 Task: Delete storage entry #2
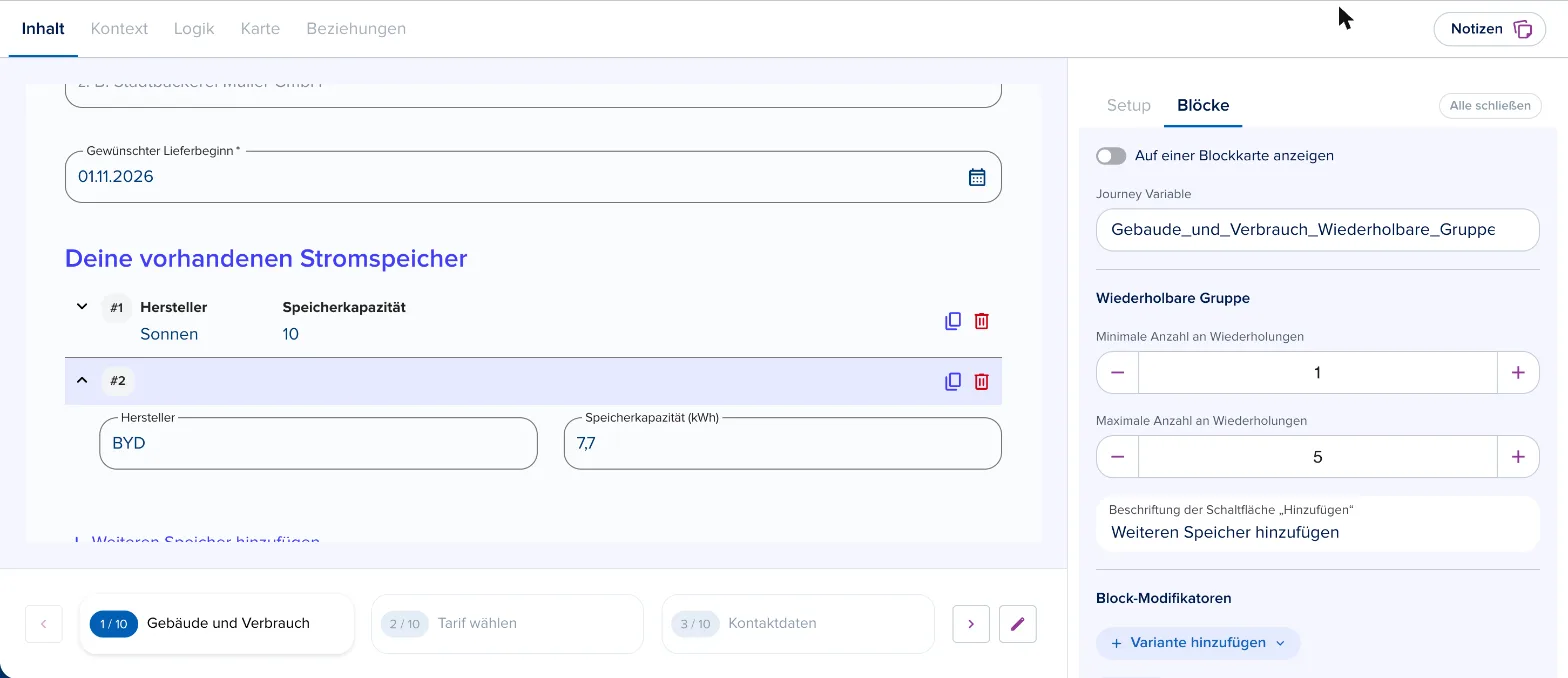click(x=982, y=381)
